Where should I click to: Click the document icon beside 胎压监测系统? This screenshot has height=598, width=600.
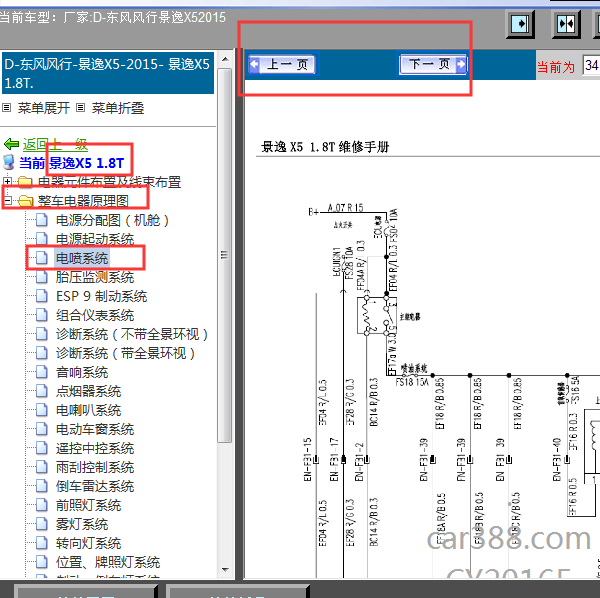click(x=42, y=277)
